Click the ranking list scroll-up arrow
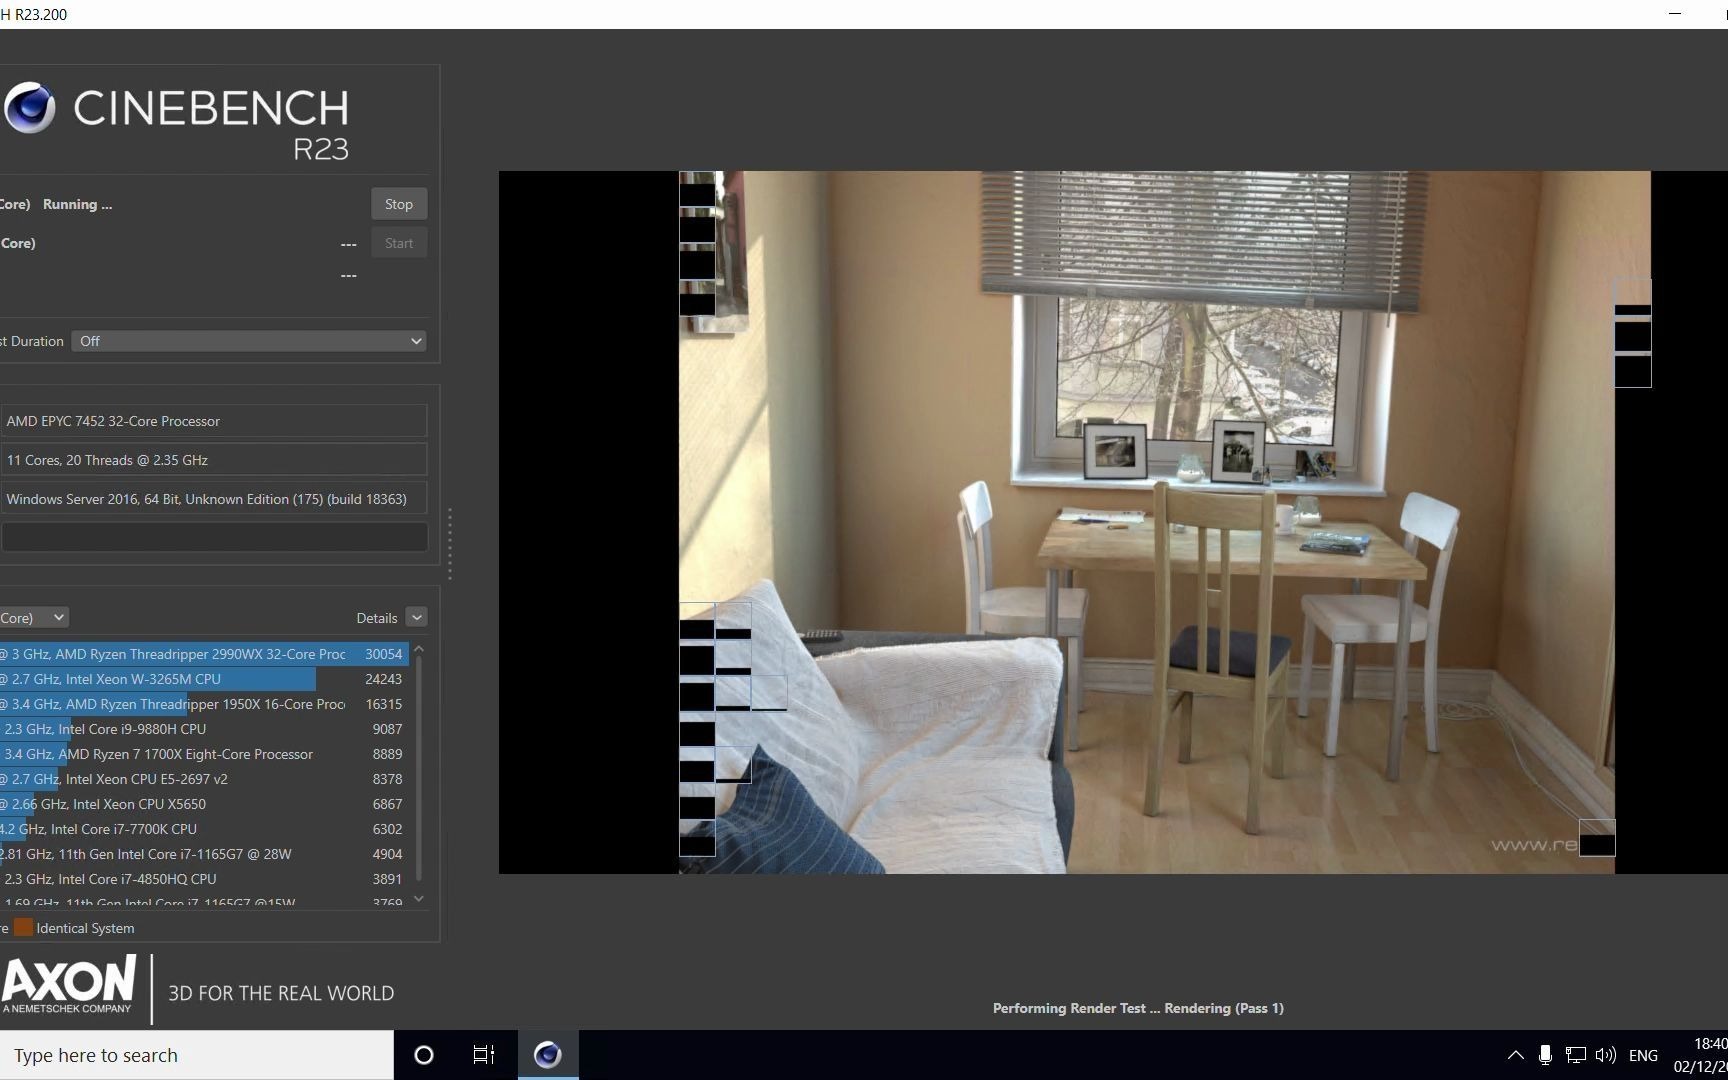Image resolution: width=1728 pixels, height=1080 pixels. point(419,650)
